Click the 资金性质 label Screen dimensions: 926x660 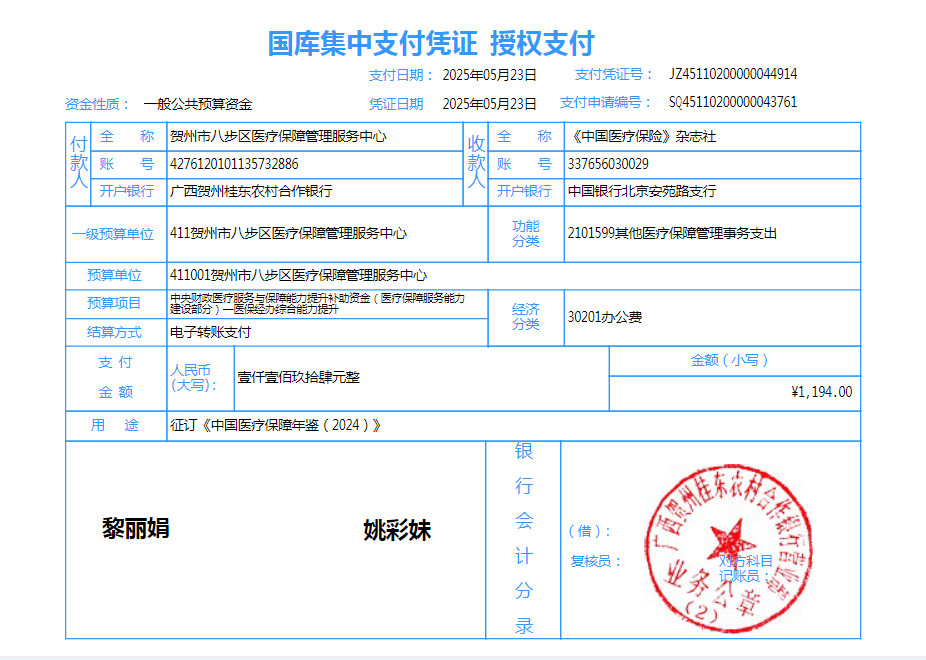click(97, 104)
